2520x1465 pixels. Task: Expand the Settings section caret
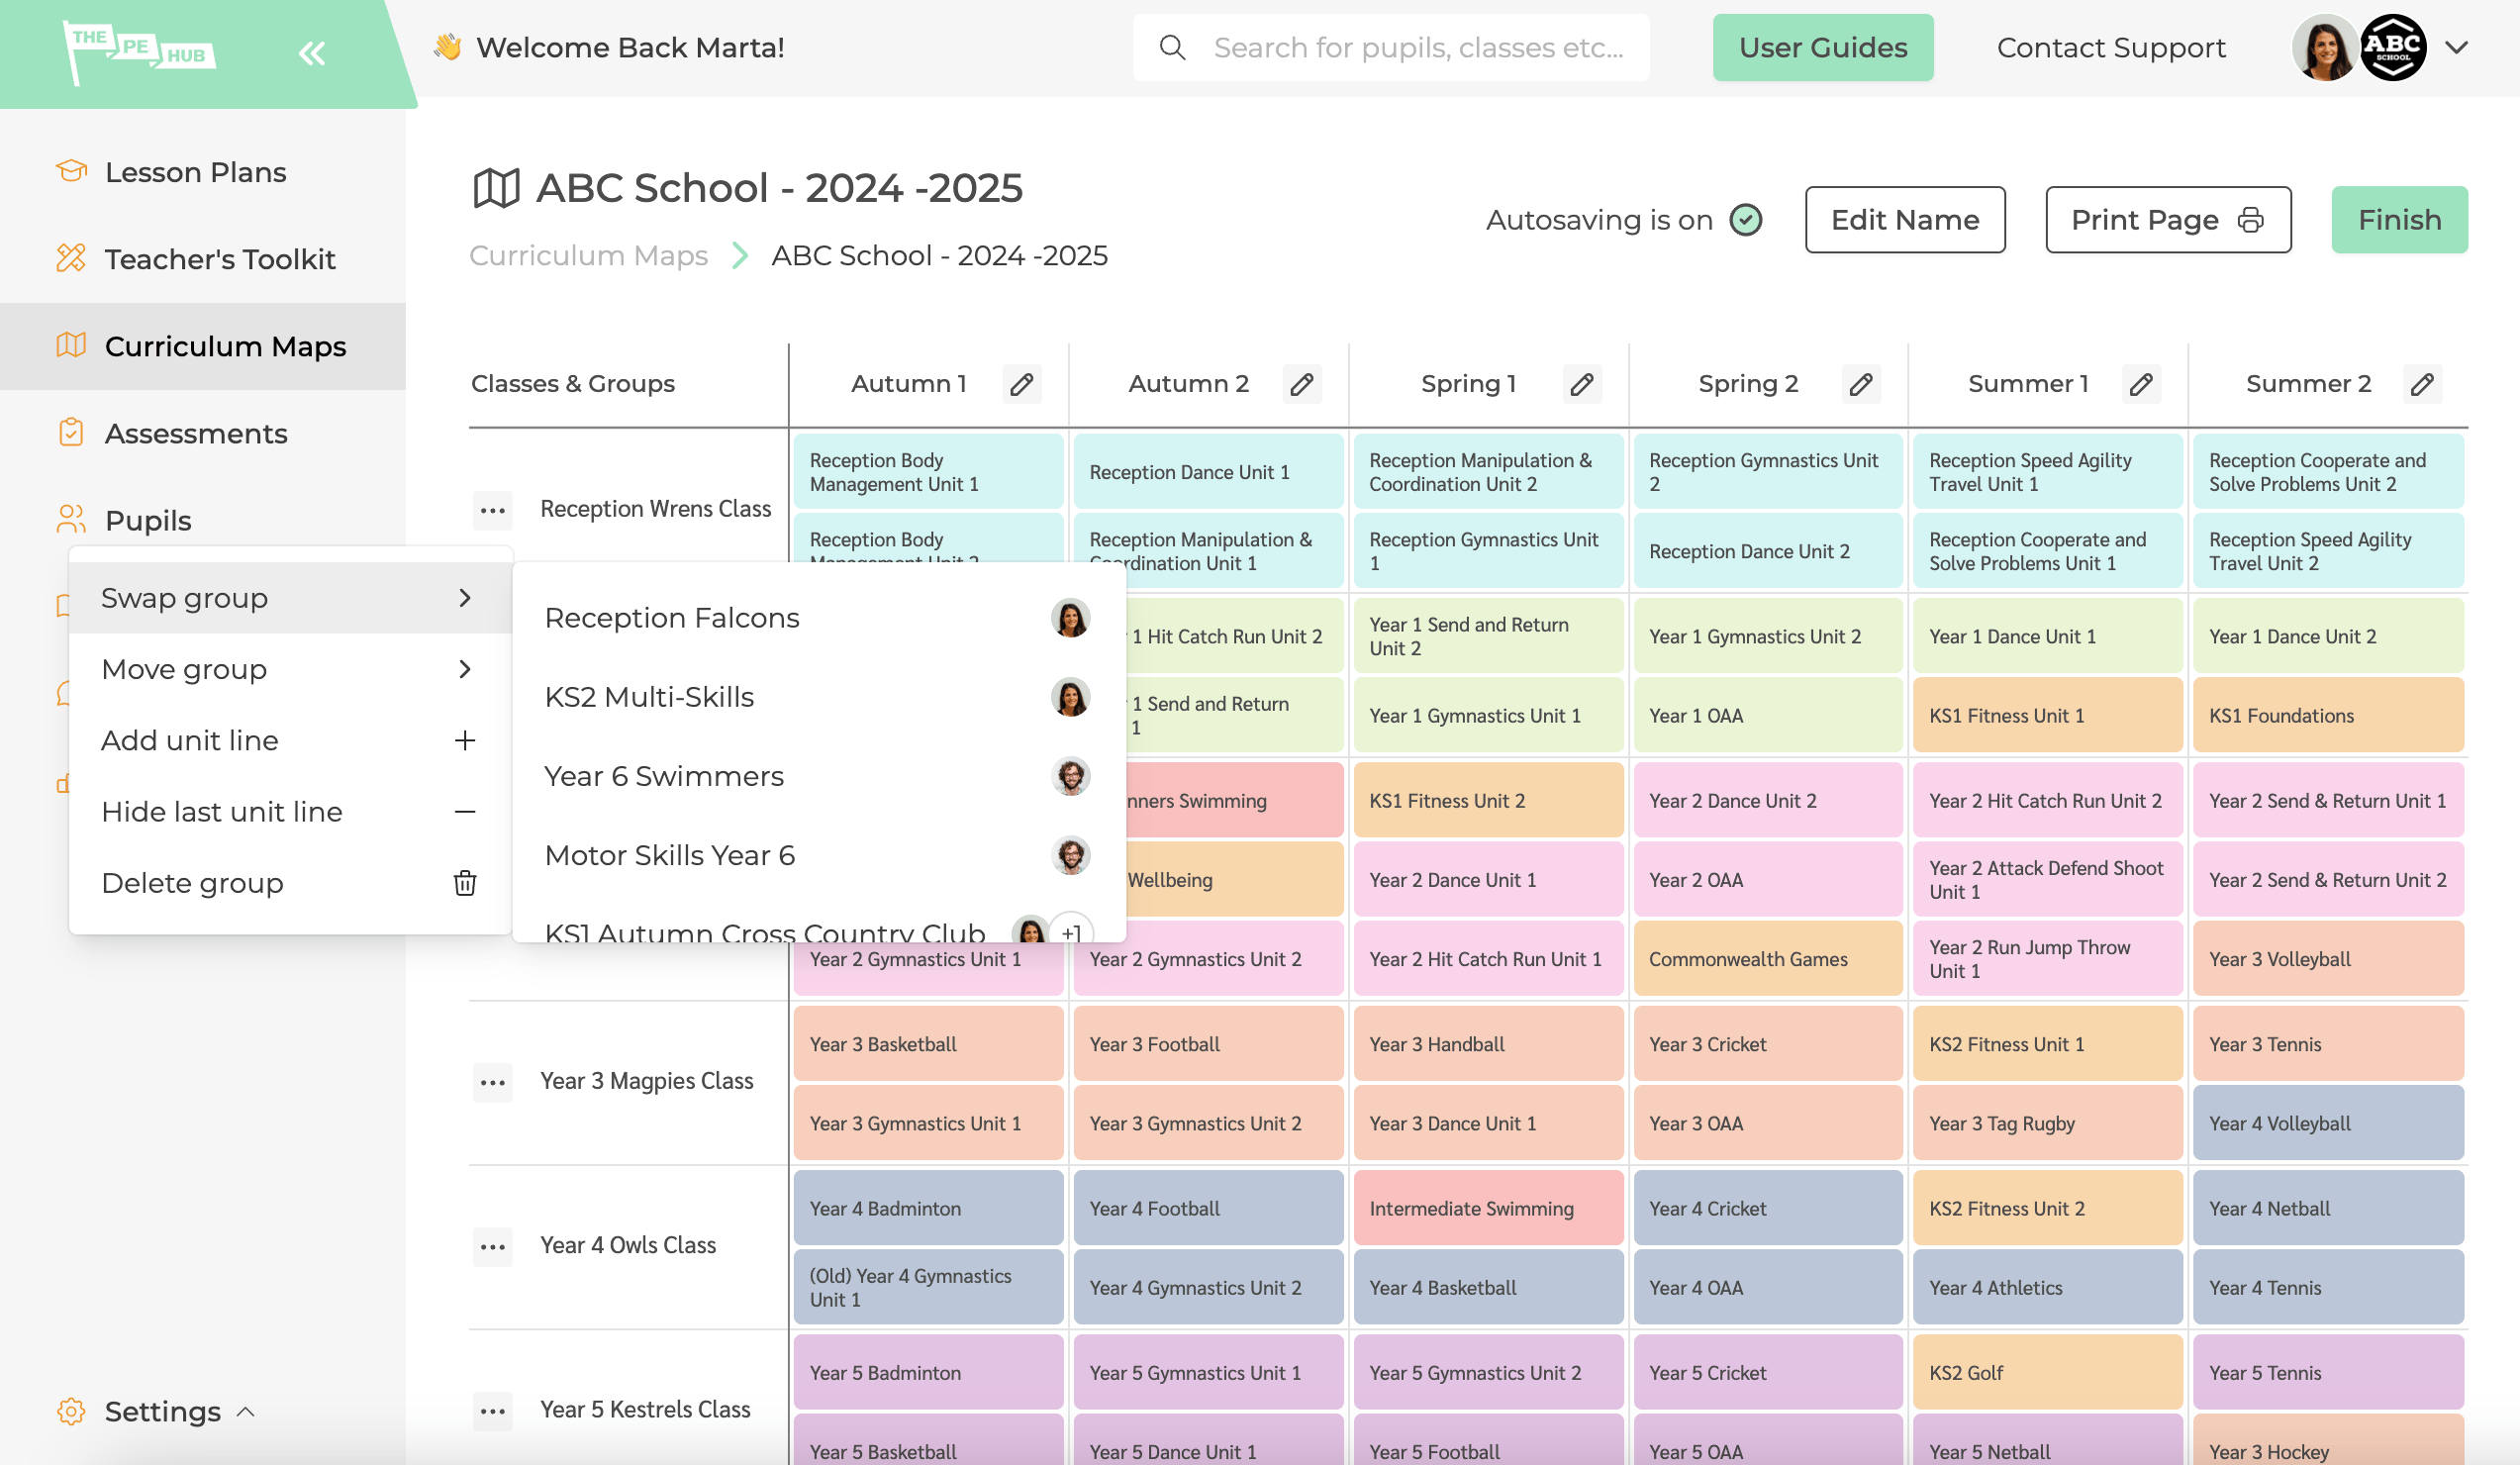(246, 1411)
